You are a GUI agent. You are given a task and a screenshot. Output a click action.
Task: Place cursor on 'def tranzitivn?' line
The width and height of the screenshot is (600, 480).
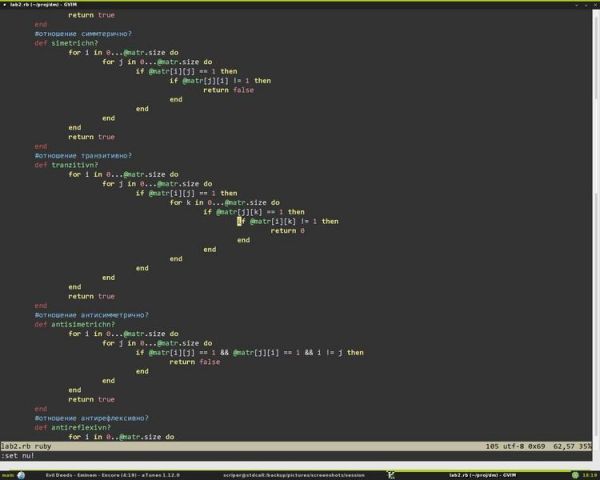(x=66, y=165)
